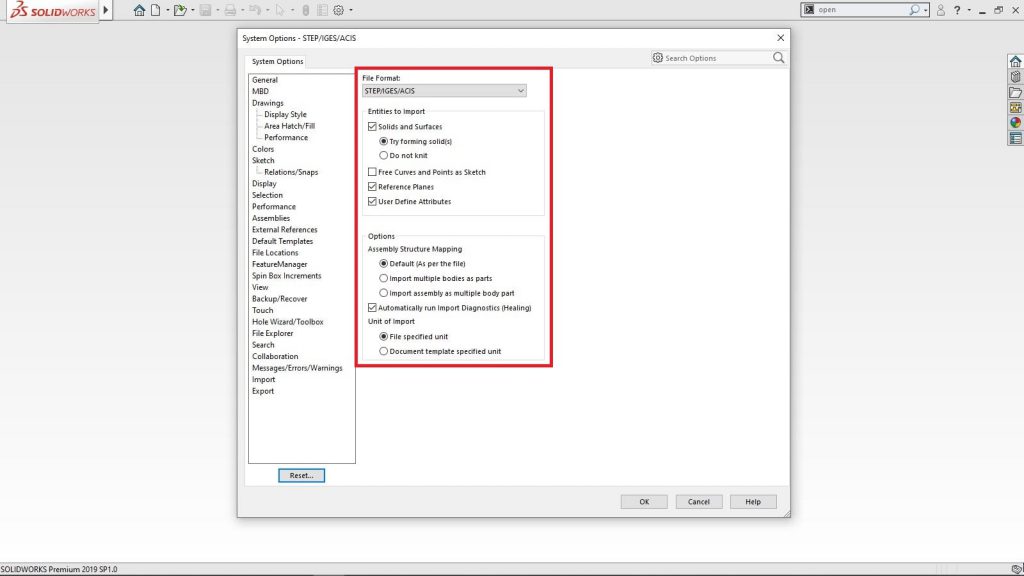Open the File Explorer task pane tab
This screenshot has height=576, width=1024.
pos(1015,92)
